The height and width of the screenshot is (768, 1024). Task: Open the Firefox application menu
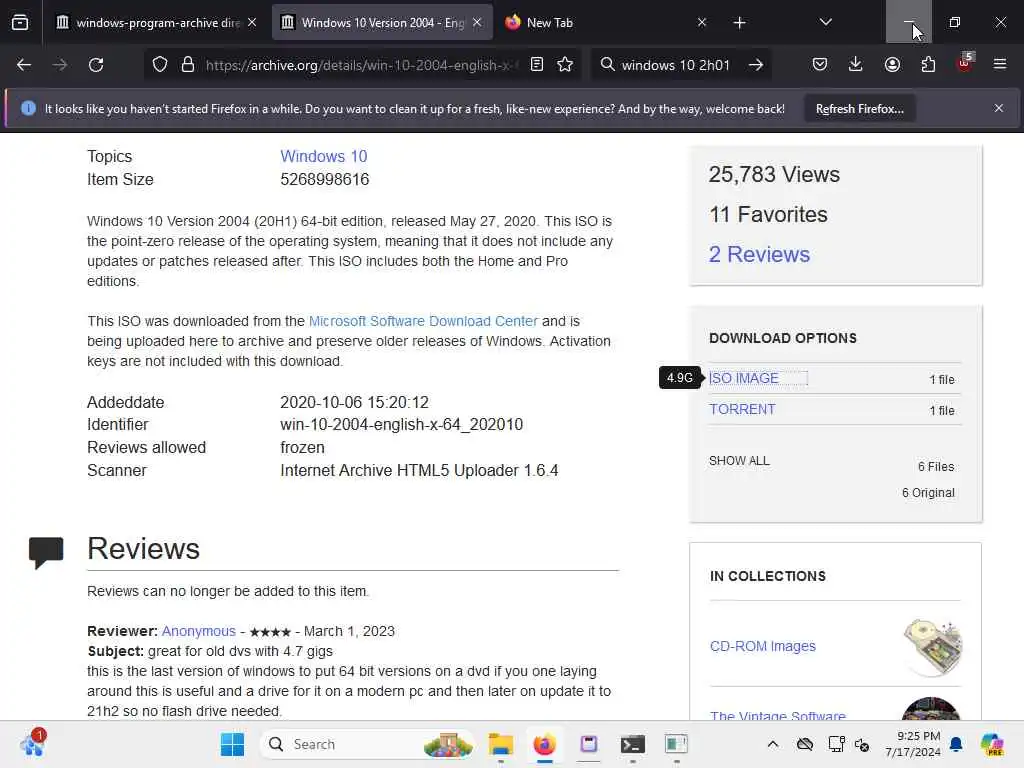(1000, 64)
